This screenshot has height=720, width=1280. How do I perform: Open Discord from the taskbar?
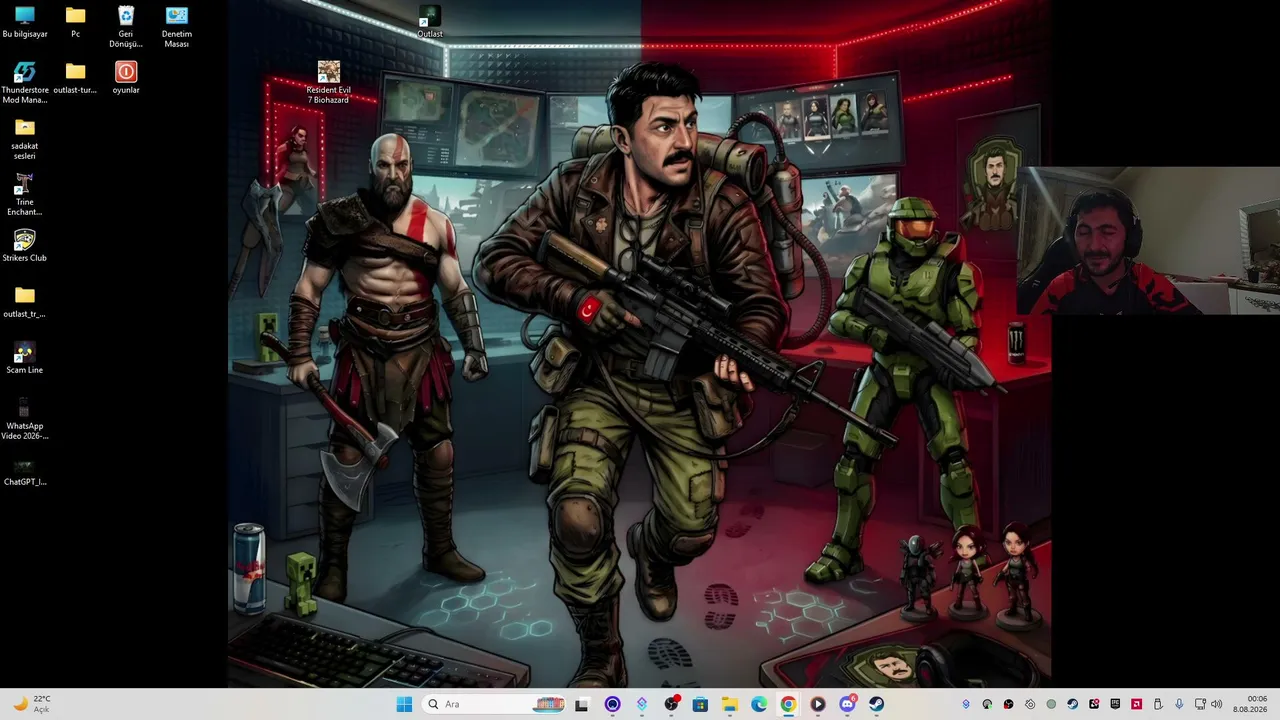coord(847,704)
